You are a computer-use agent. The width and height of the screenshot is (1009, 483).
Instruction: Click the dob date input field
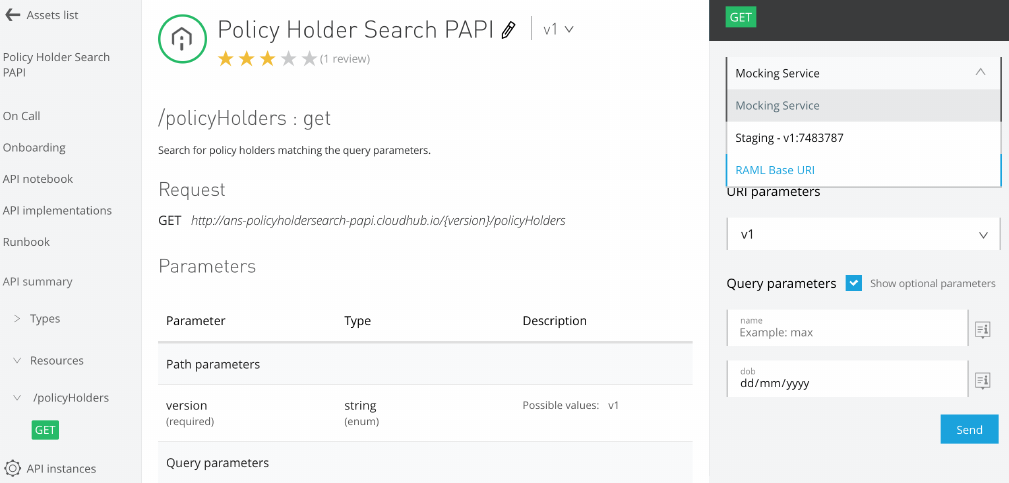[847, 381]
